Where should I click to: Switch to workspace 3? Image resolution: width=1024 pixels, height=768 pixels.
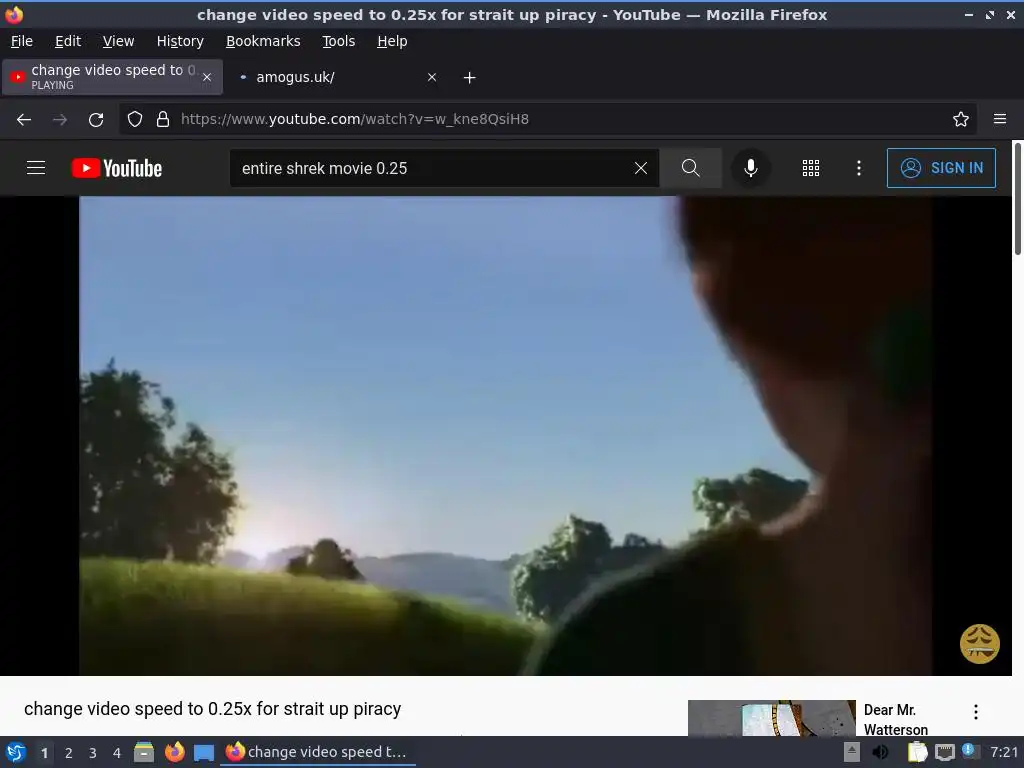pyautogui.click(x=93, y=753)
